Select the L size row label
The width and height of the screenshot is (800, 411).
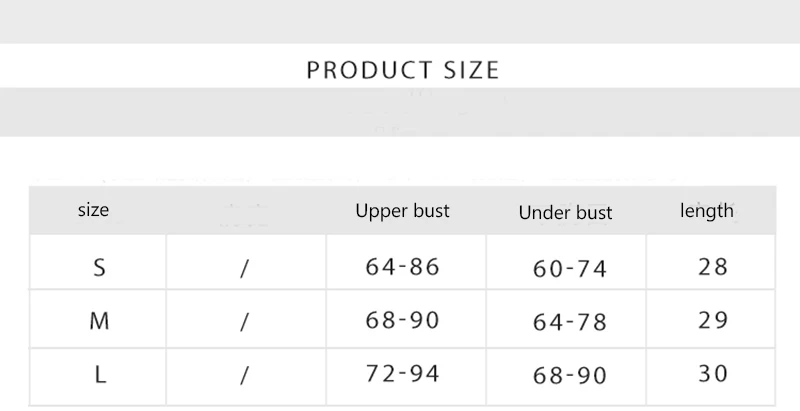coord(100,376)
